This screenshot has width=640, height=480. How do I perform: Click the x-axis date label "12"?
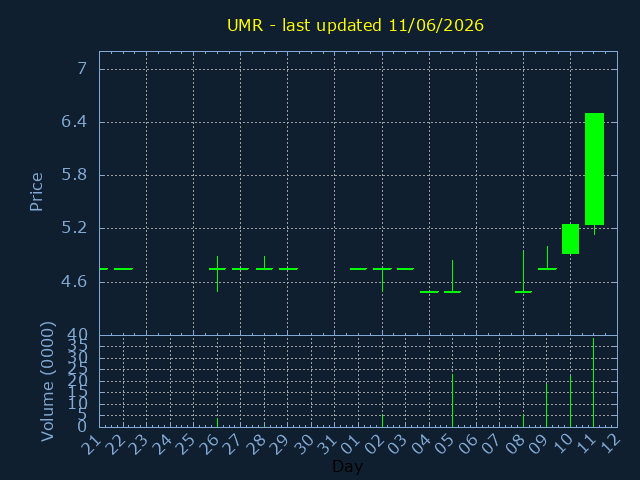click(609, 444)
